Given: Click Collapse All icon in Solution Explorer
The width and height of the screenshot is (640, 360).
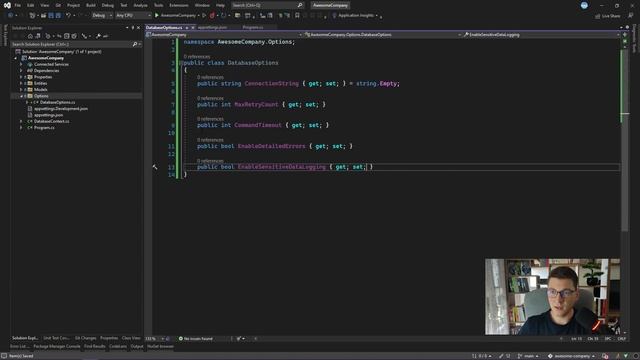Looking at the screenshot, I should 67,36.
